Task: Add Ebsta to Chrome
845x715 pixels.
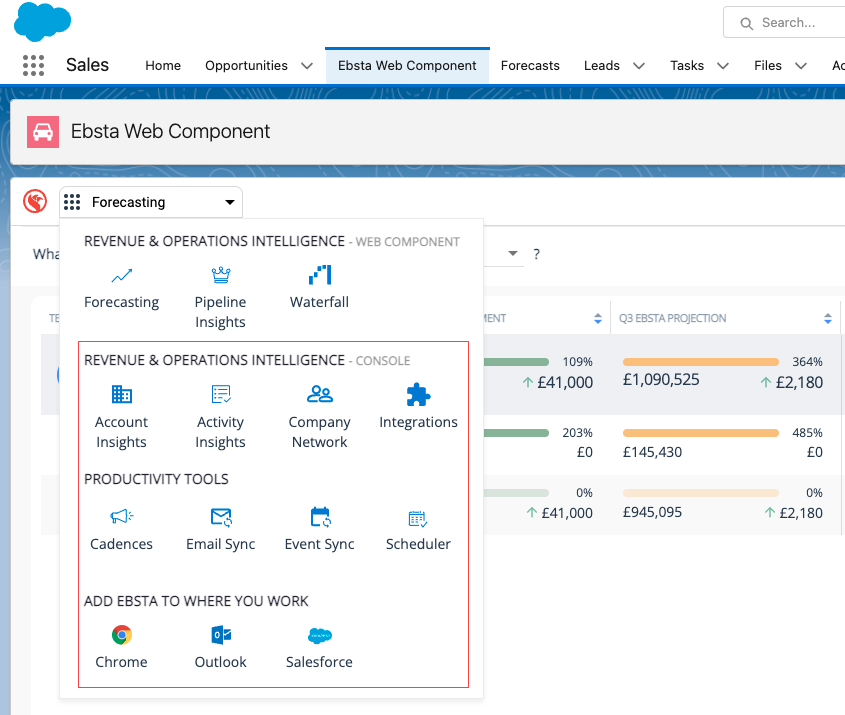Action: [x=121, y=635]
